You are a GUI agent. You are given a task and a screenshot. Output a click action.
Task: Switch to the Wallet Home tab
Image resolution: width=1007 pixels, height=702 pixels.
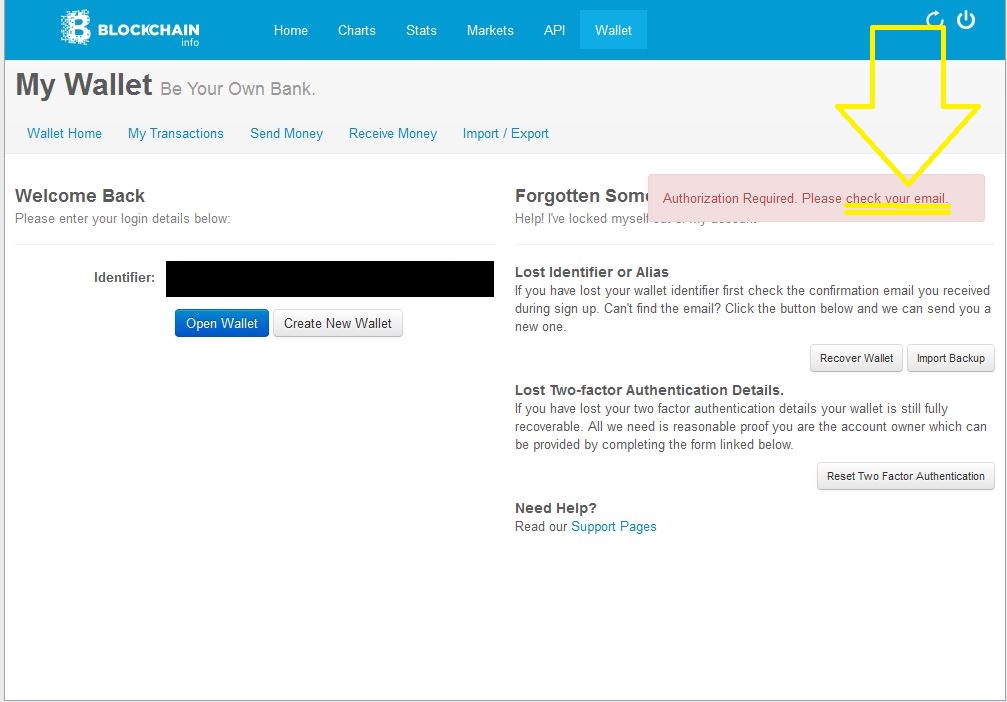point(65,133)
